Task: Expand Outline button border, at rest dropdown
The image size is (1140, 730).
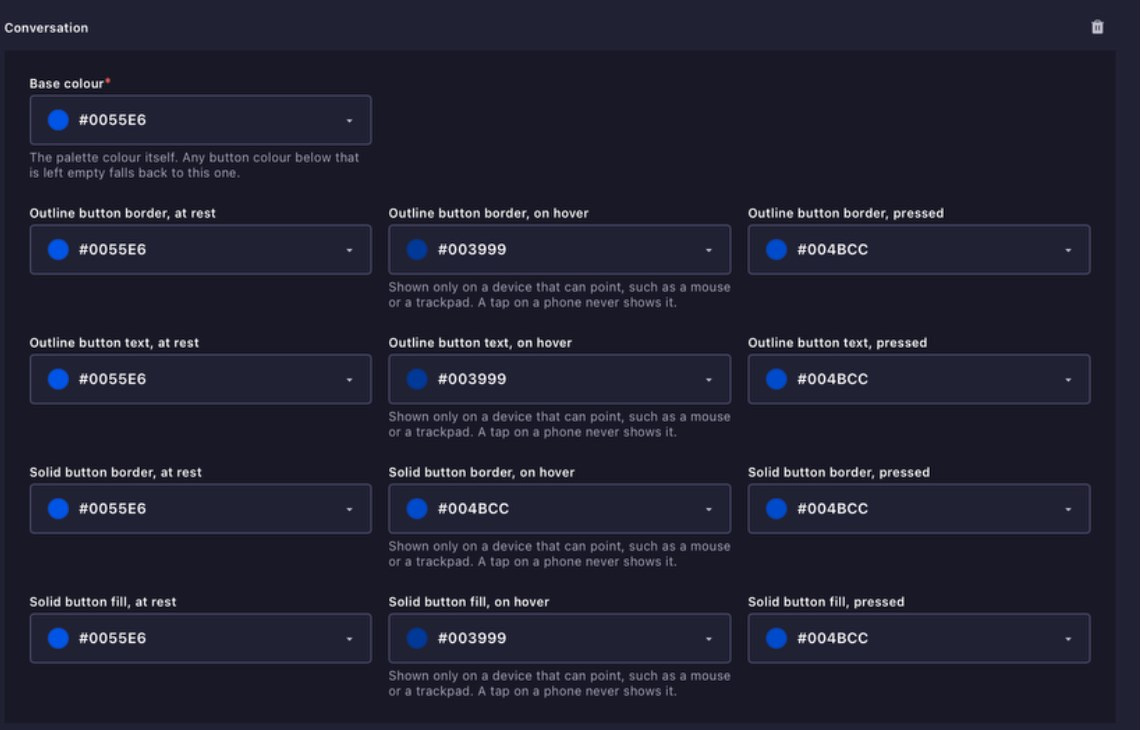Action: pyautogui.click(x=349, y=250)
